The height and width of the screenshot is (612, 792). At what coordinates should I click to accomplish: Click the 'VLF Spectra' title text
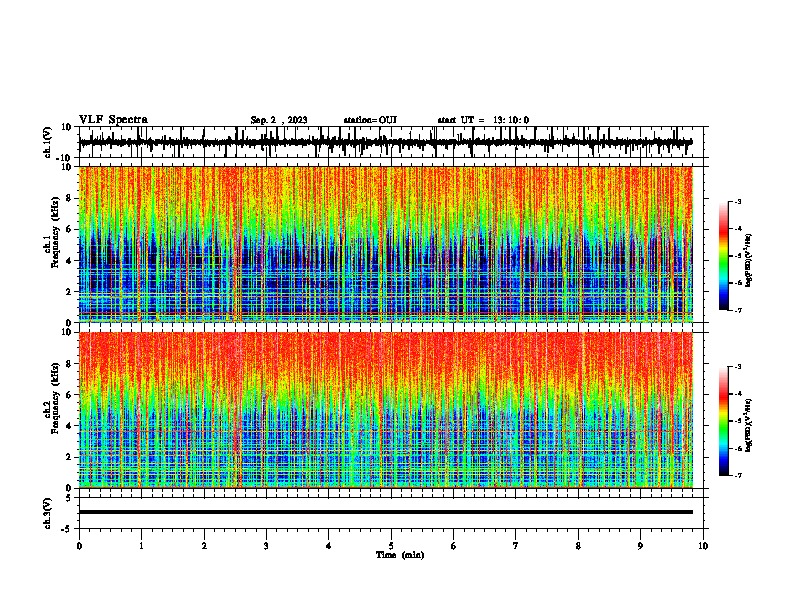click(113, 120)
